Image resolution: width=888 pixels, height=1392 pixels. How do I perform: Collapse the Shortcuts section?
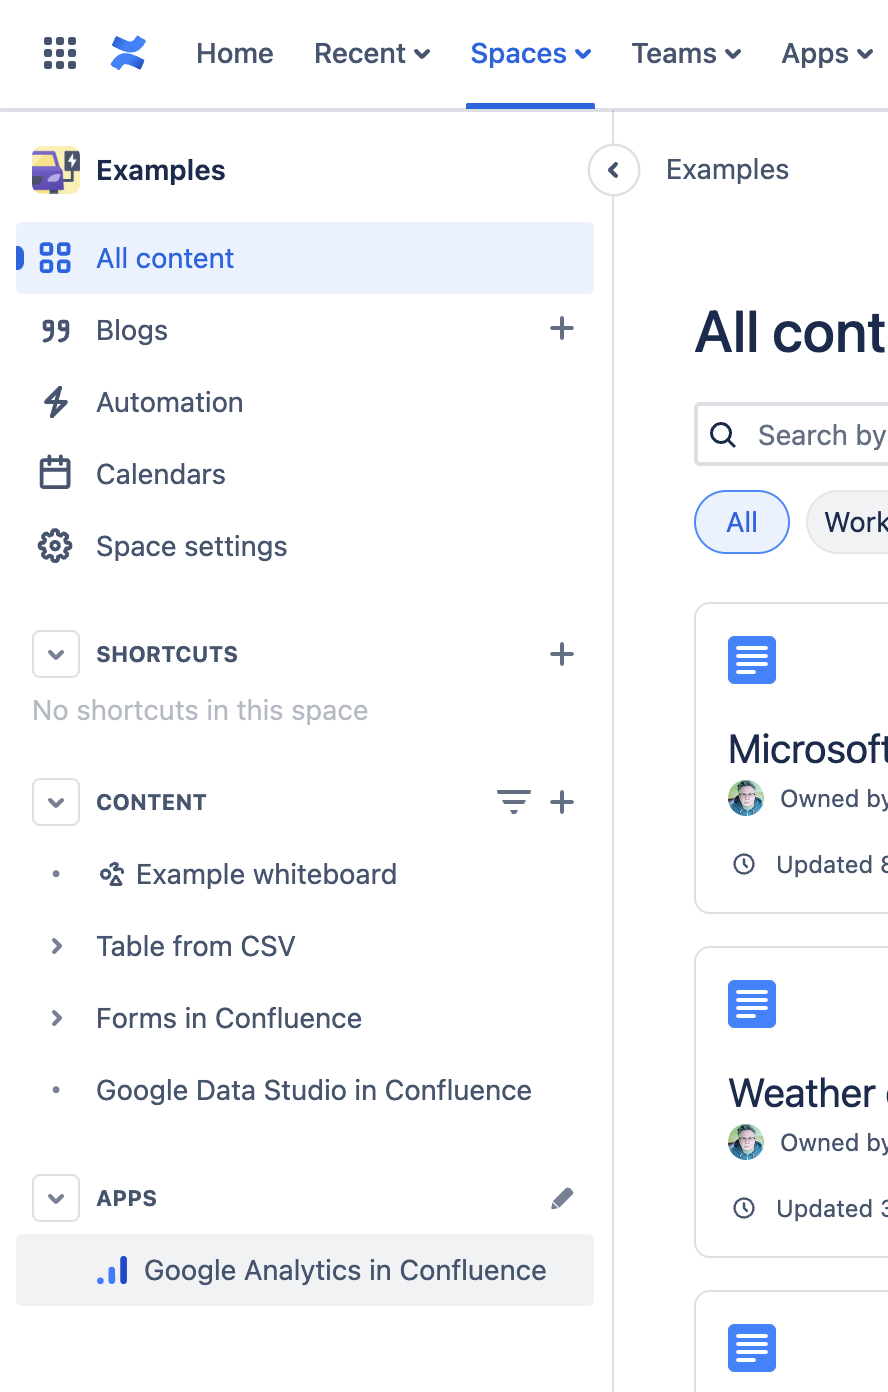[56, 654]
